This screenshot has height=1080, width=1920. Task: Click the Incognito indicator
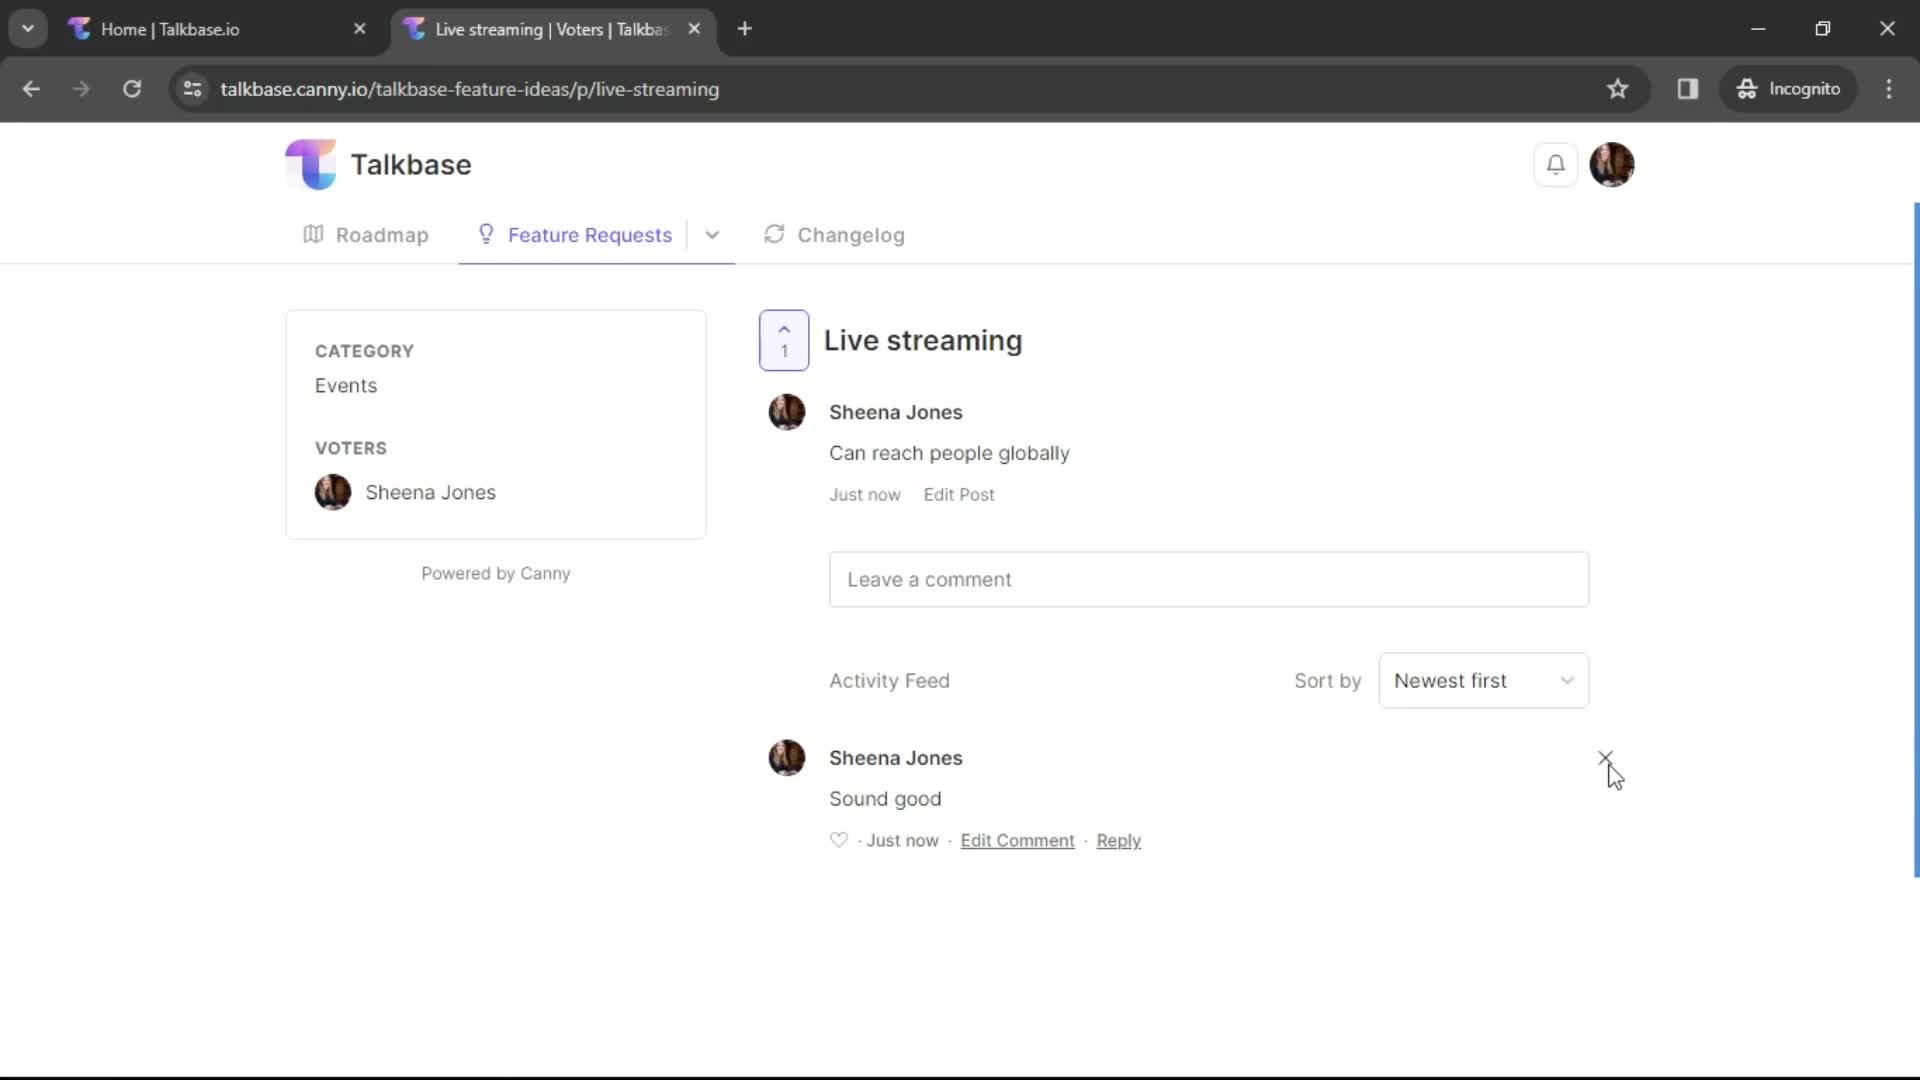[1788, 89]
